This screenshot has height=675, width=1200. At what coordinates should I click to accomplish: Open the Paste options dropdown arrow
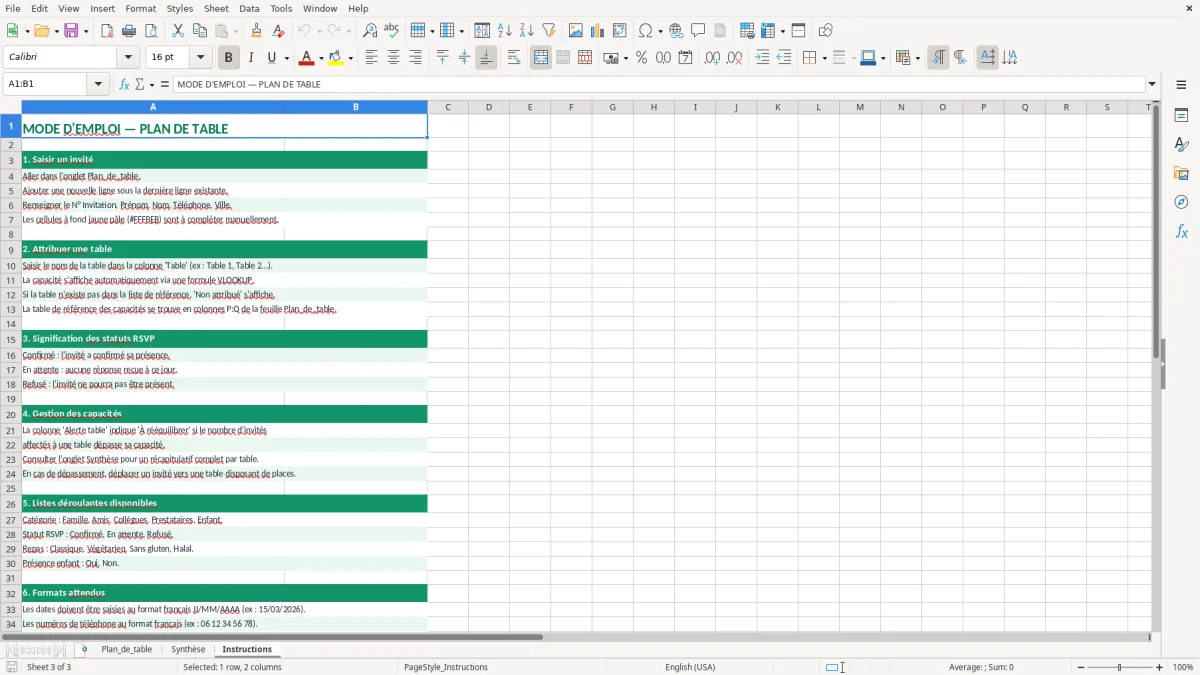235,31
